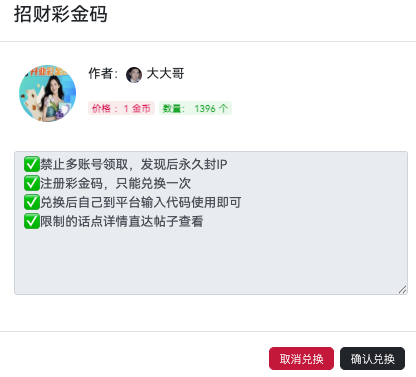Click the price tag 价格: 1 金币
416x377 pixels.
coord(121,108)
